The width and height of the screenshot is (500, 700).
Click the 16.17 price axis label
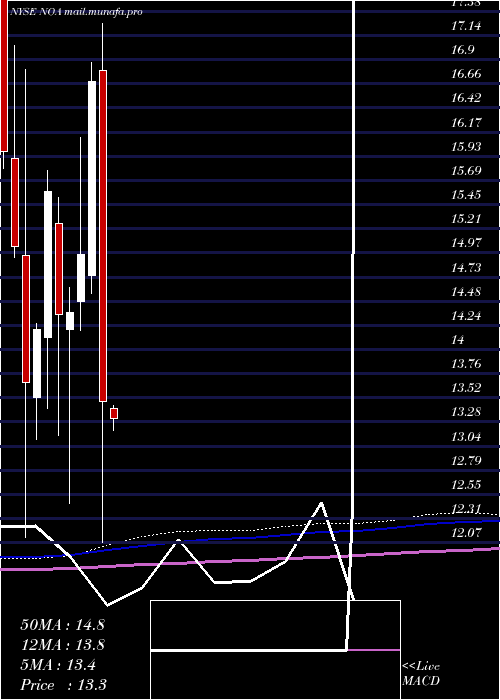pos(466,122)
